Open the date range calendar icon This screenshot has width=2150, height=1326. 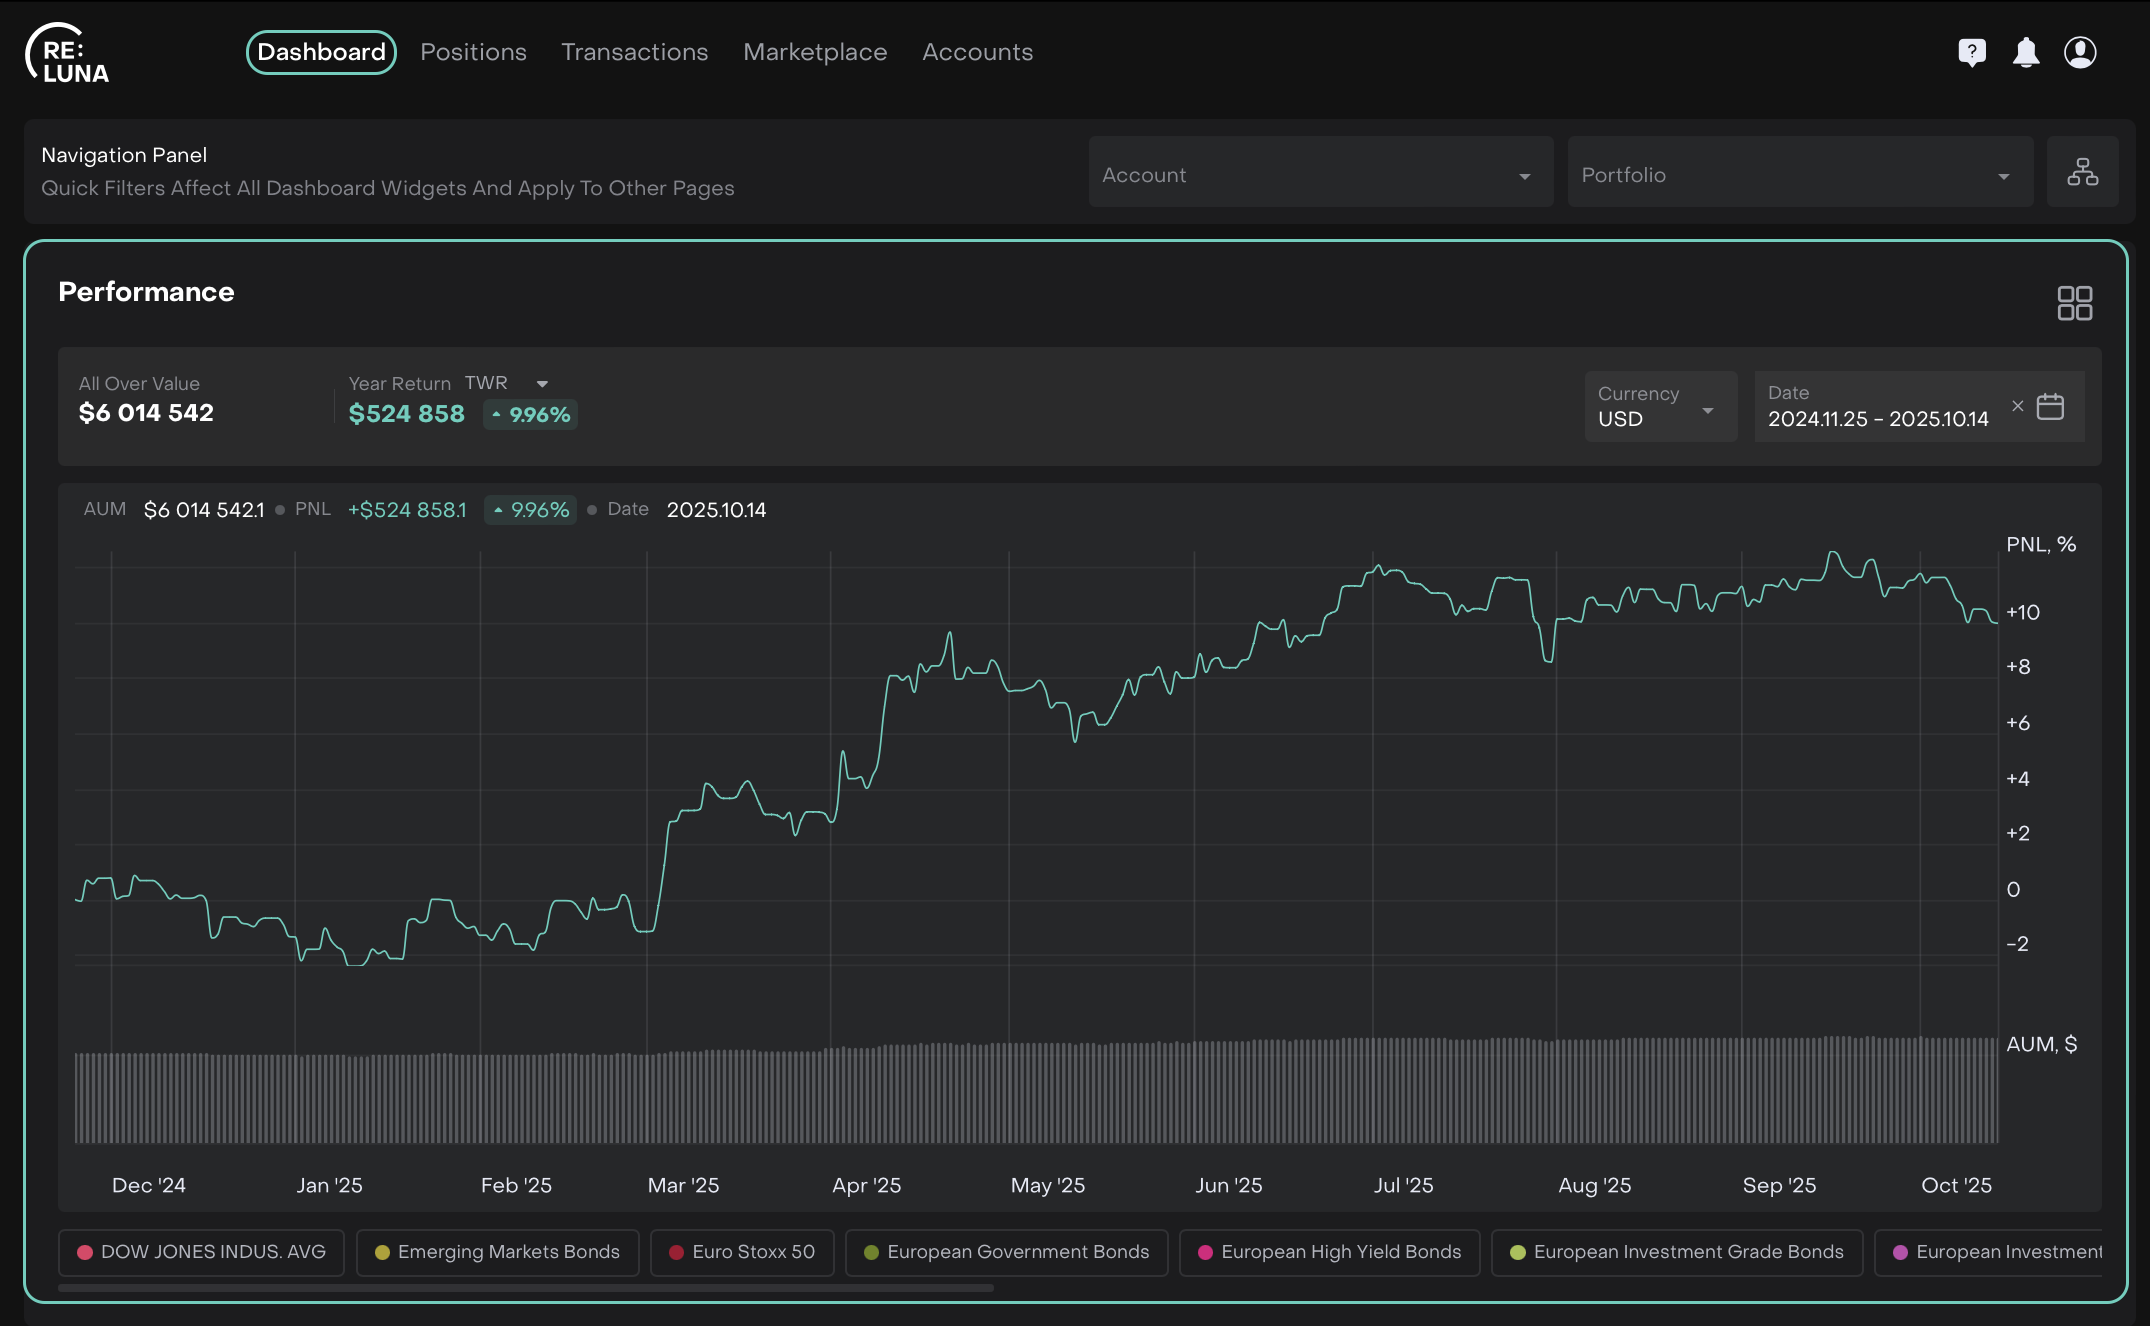pos(2050,406)
